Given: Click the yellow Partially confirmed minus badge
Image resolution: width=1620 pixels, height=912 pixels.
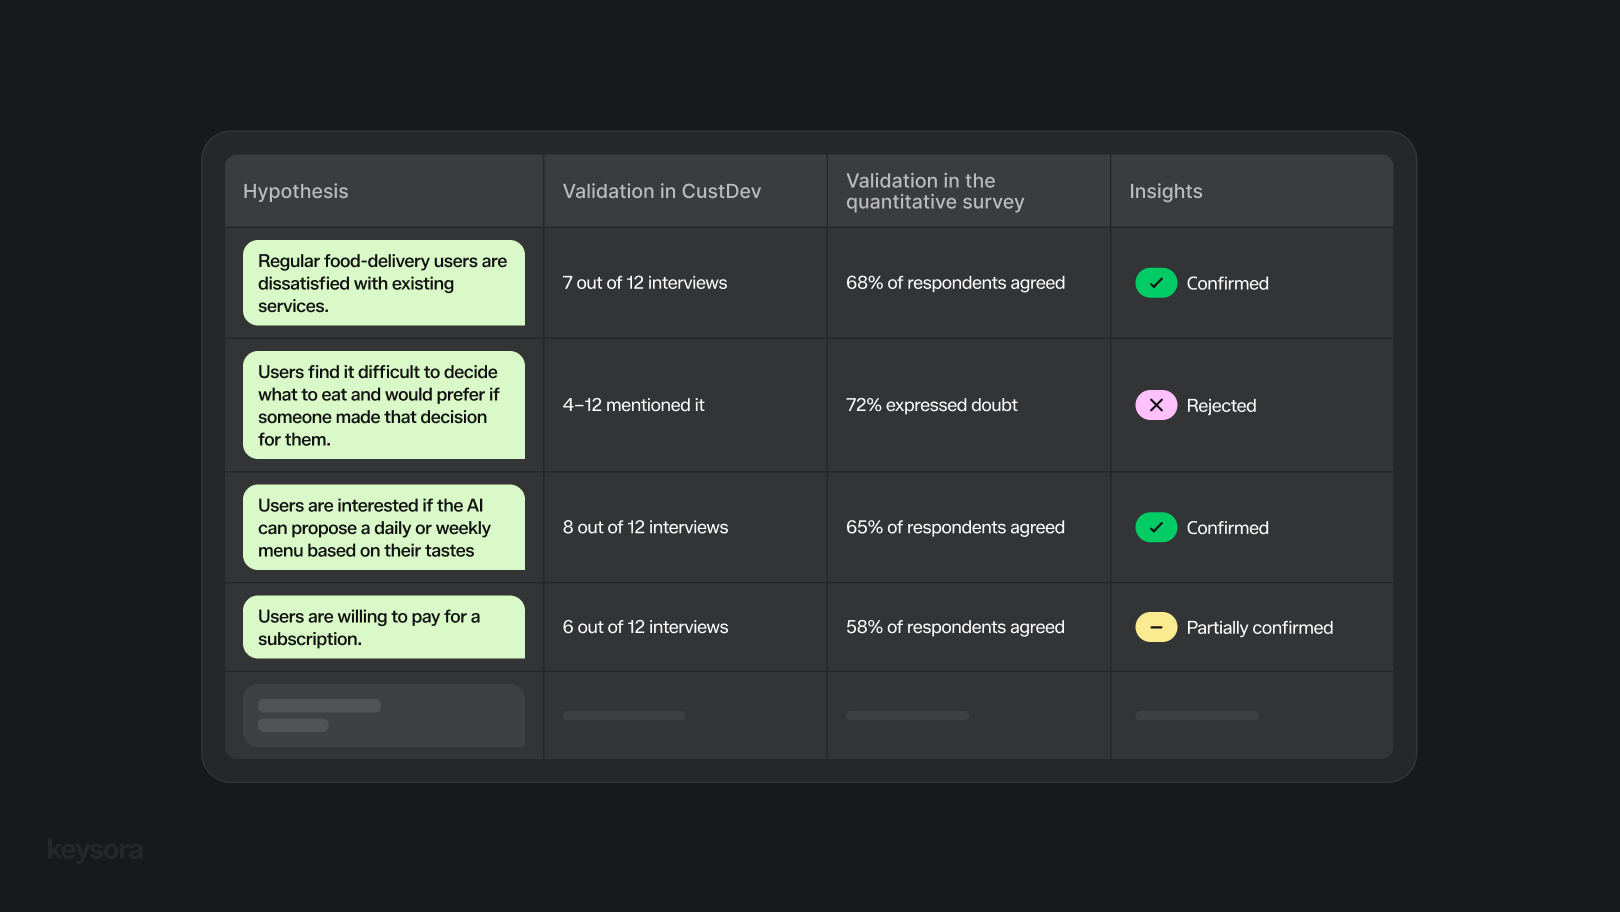Looking at the screenshot, I should [1155, 627].
